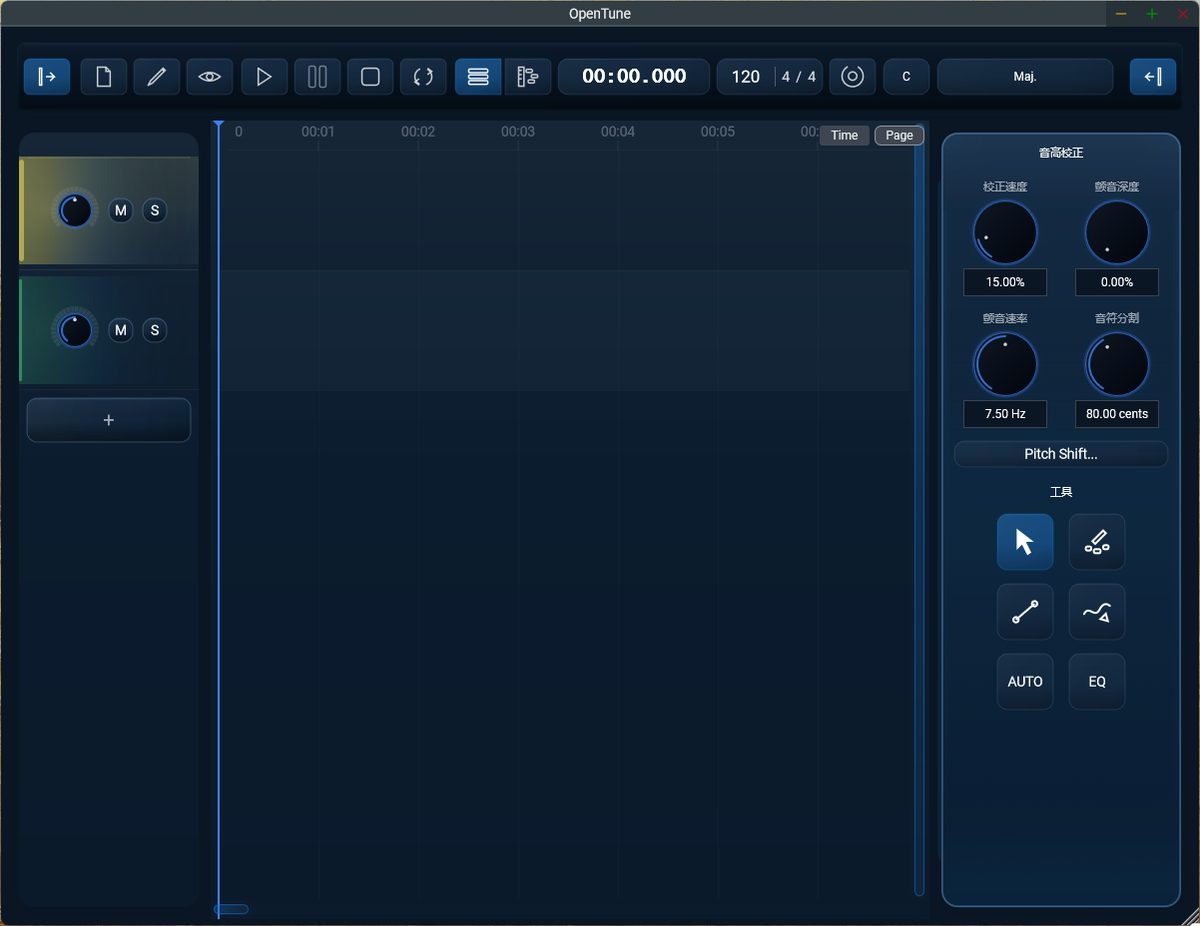This screenshot has width=1200, height=926.
Task: Open the Pitch Shift... dialog
Action: click(x=1061, y=454)
